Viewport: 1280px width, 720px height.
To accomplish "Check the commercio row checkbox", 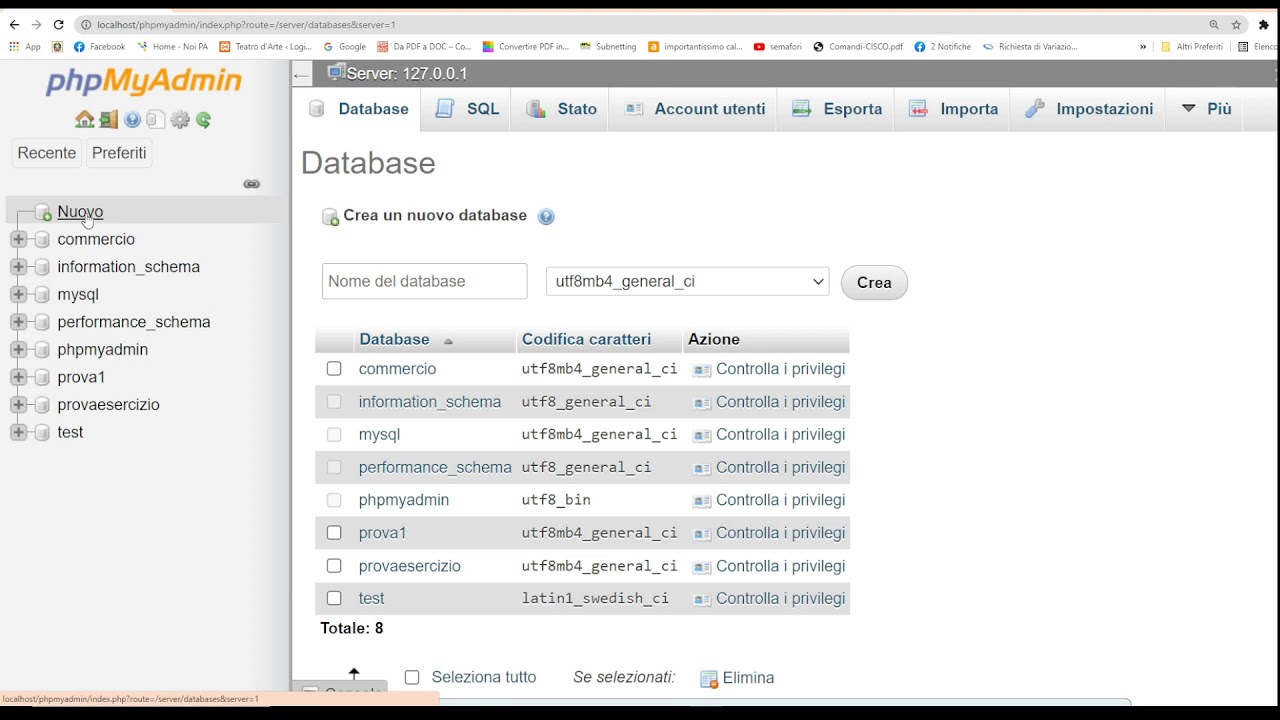I will pos(334,369).
